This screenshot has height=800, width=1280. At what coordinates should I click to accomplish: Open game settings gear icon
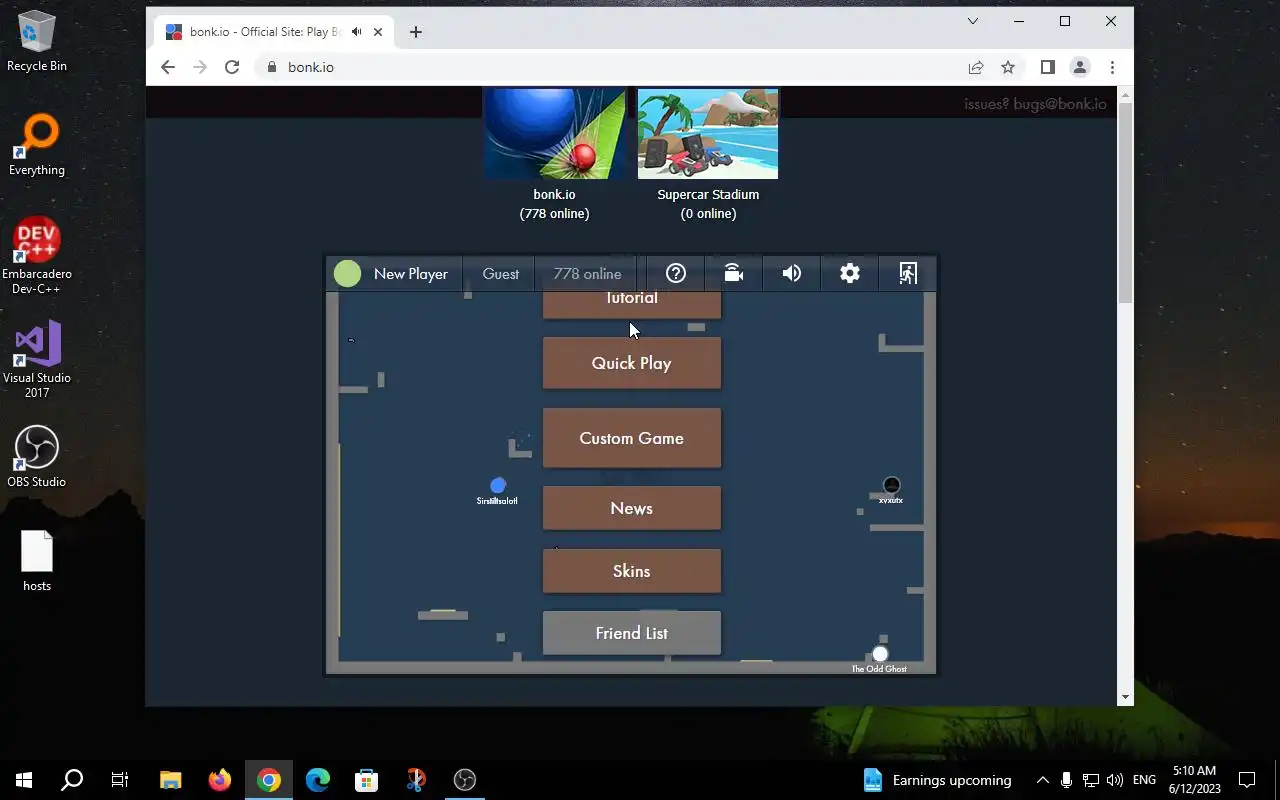pyautogui.click(x=849, y=273)
